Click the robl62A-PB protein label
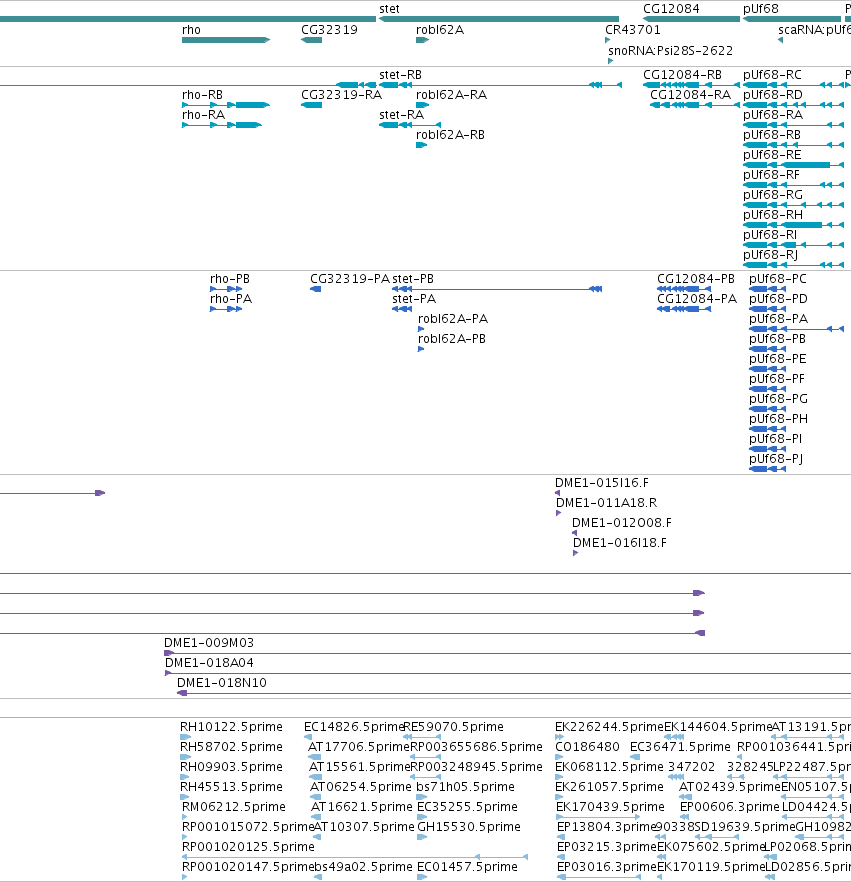The width and height of the screenshot is (851, 882). coord(452,339)
